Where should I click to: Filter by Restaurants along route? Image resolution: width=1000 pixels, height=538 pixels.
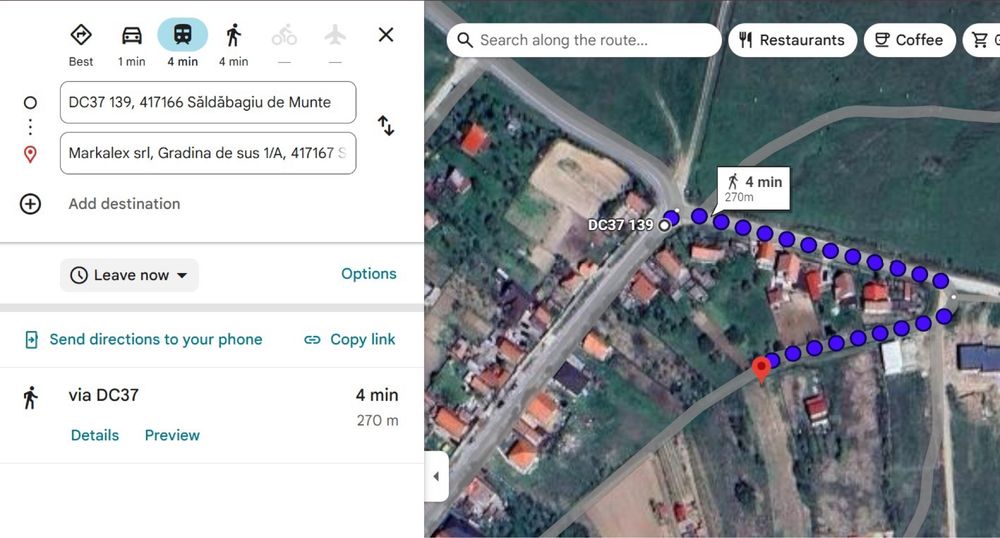tap(792, 40)
